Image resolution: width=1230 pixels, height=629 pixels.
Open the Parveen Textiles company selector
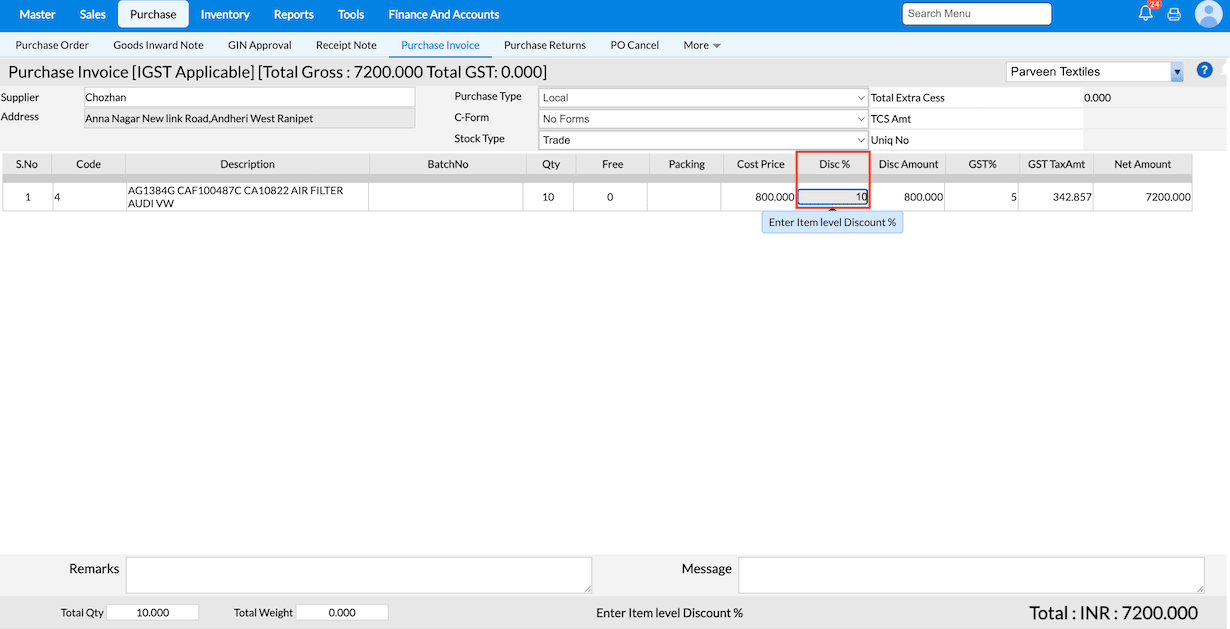click(x=1094, y=72)
